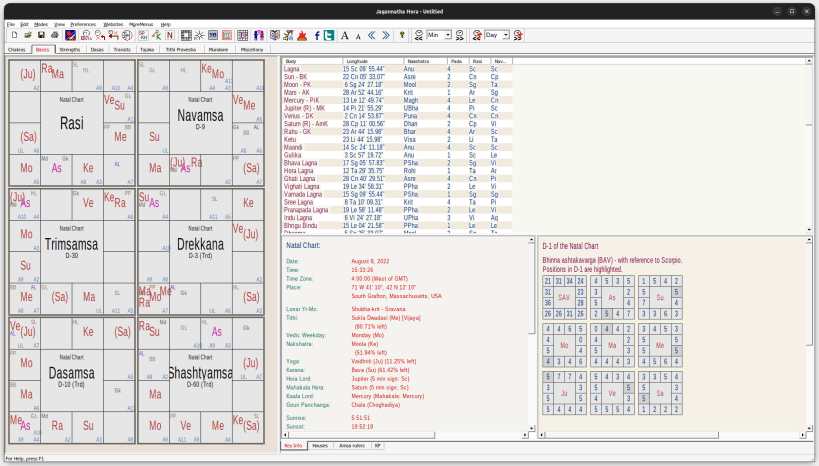This screenshot has width=819, height=466.
Task: Click the Rasi chart title
Action: tap(72, 123)
